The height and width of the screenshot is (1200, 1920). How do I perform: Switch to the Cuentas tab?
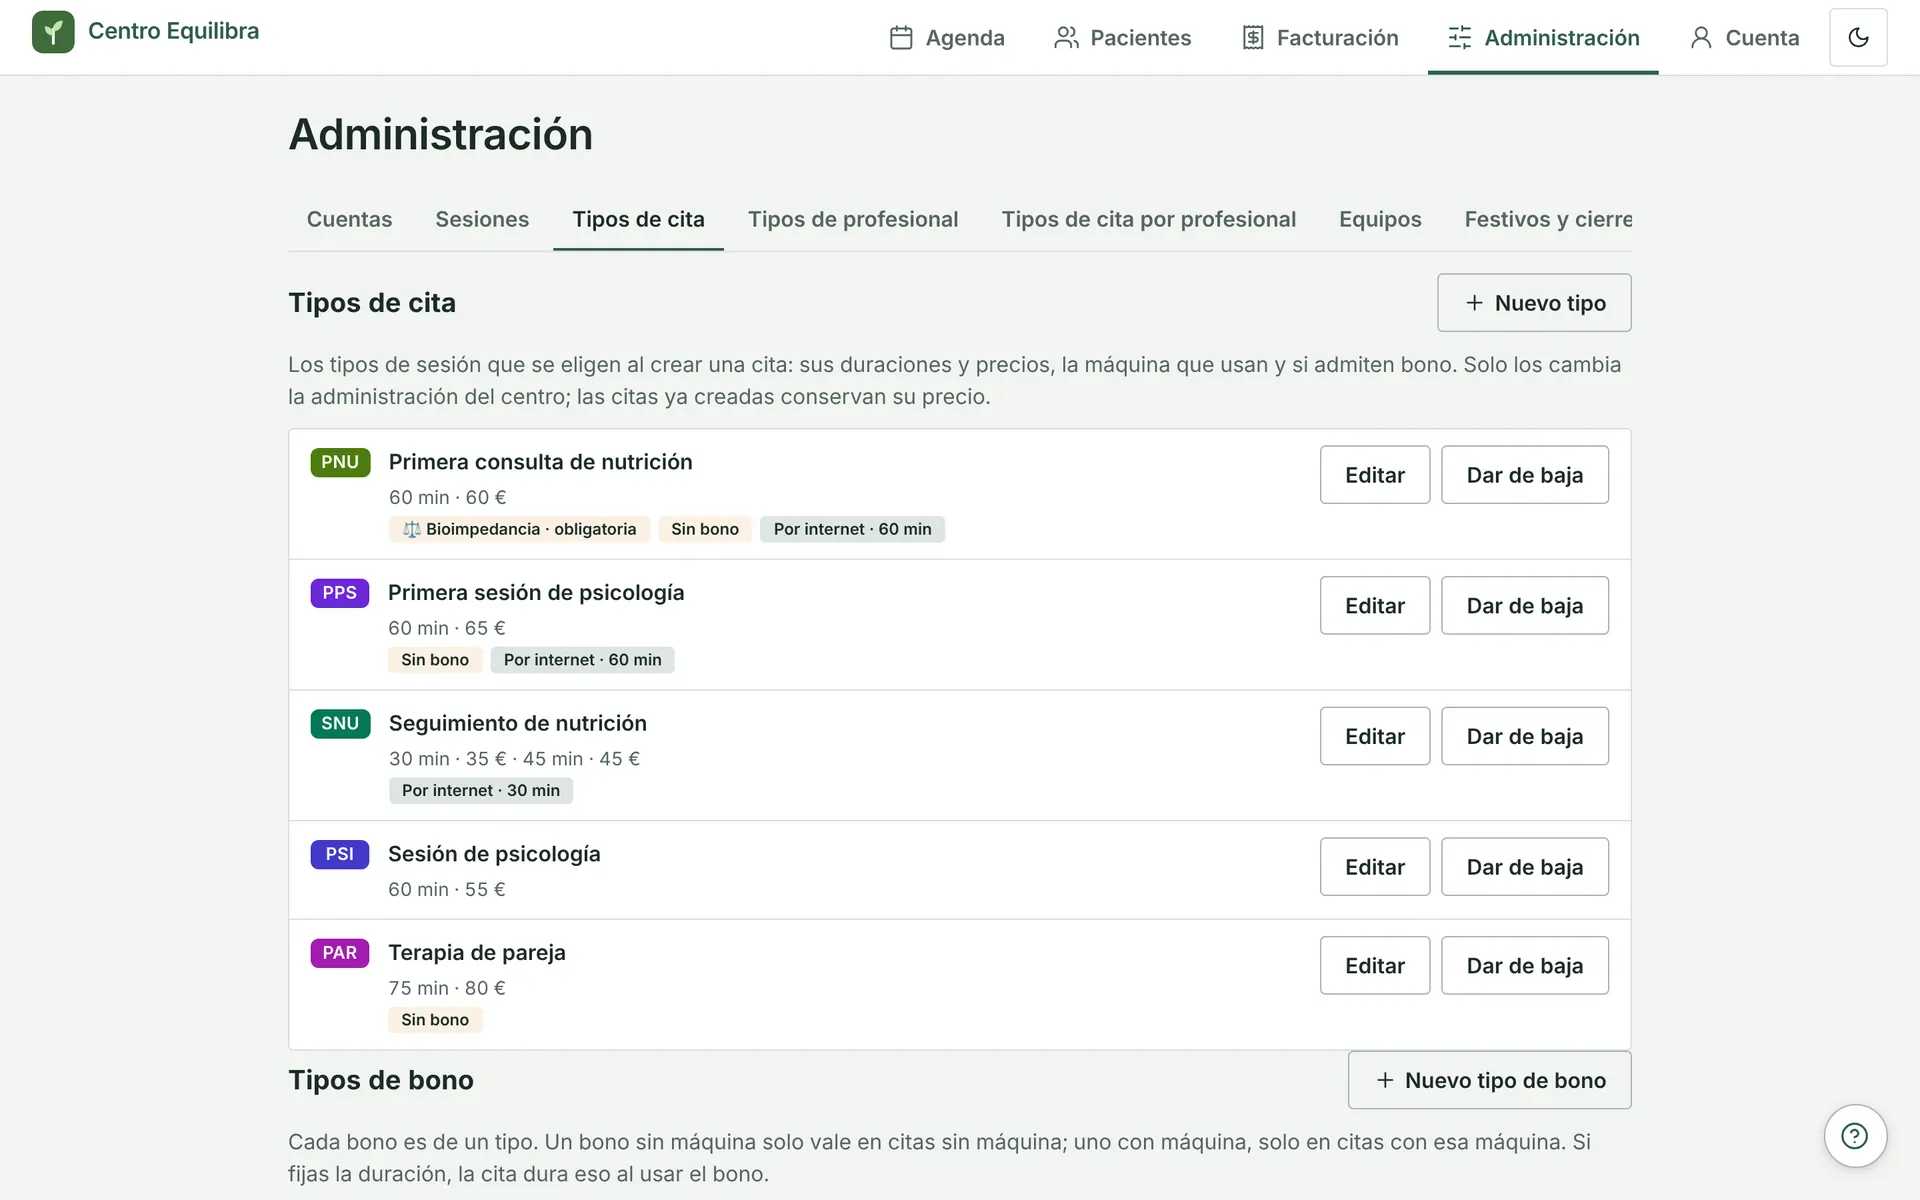pyautogui.click(x=349, y=219)
